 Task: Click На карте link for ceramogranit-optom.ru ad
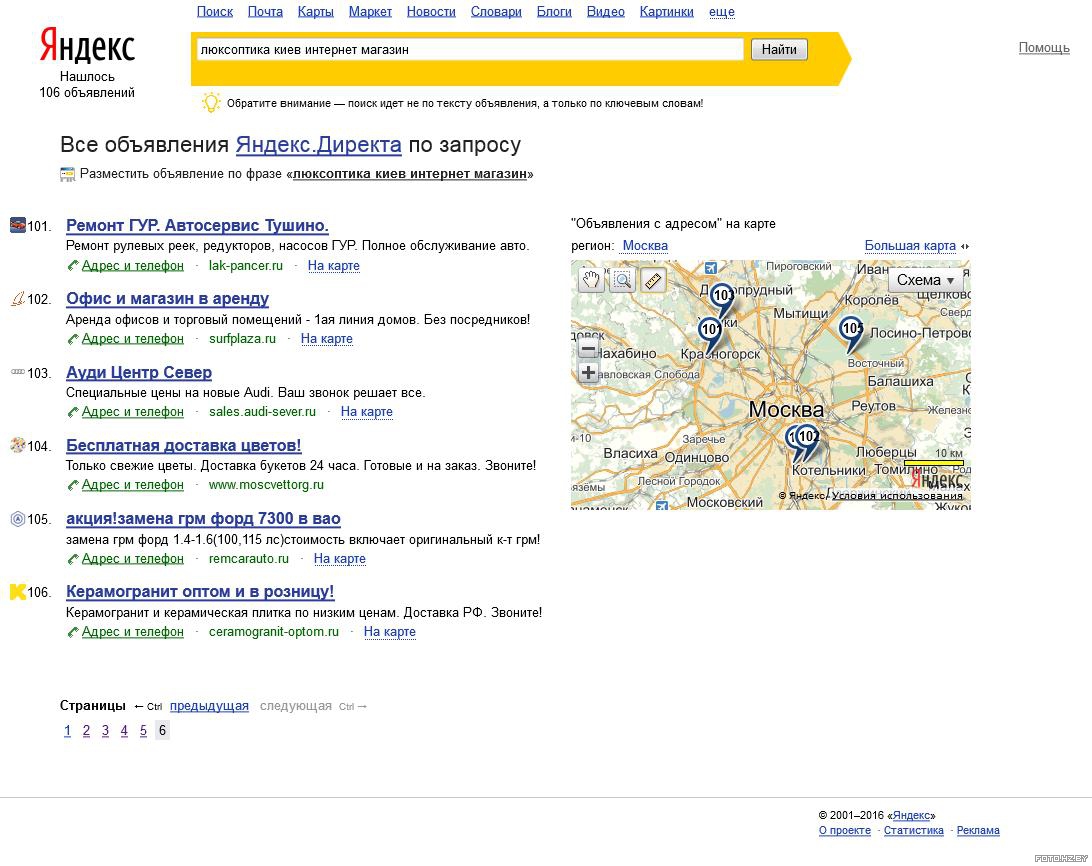point(389,632)
